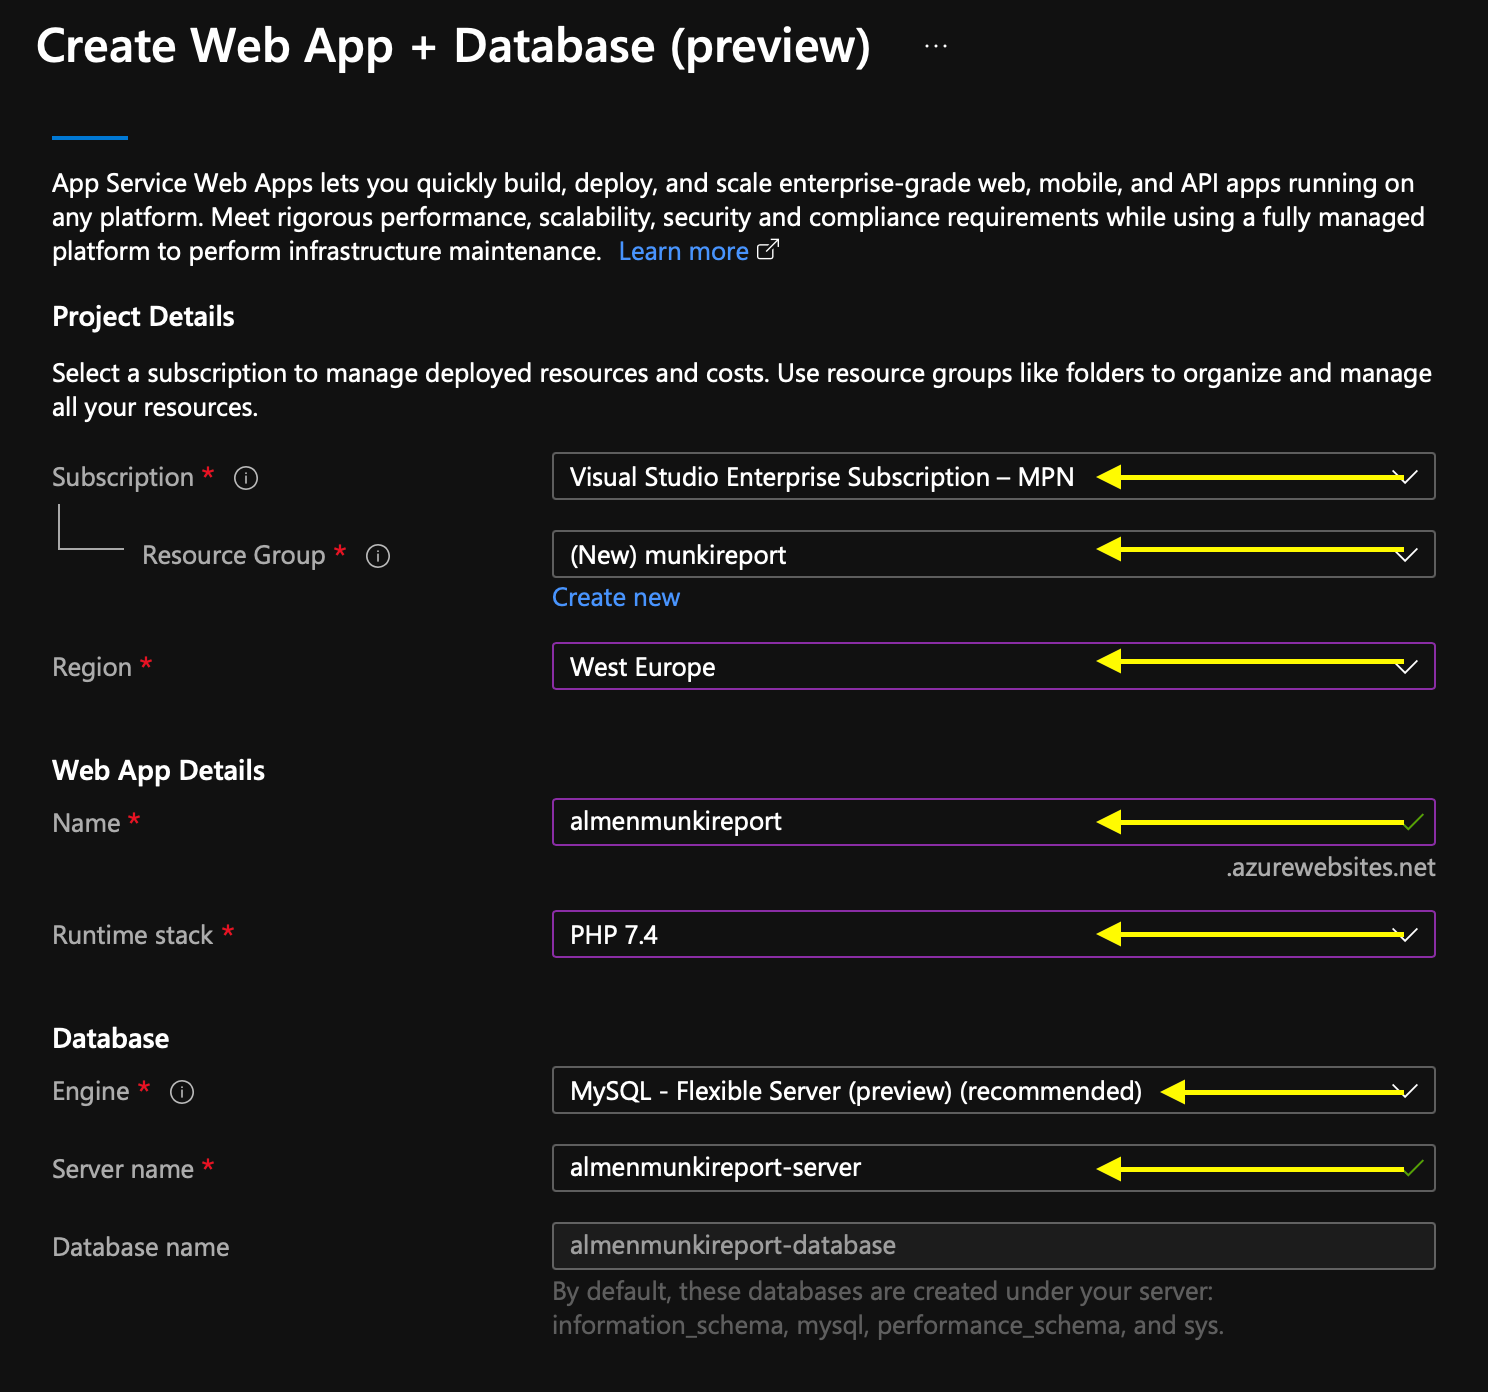Select the West Europe region value

coord(641,666)
